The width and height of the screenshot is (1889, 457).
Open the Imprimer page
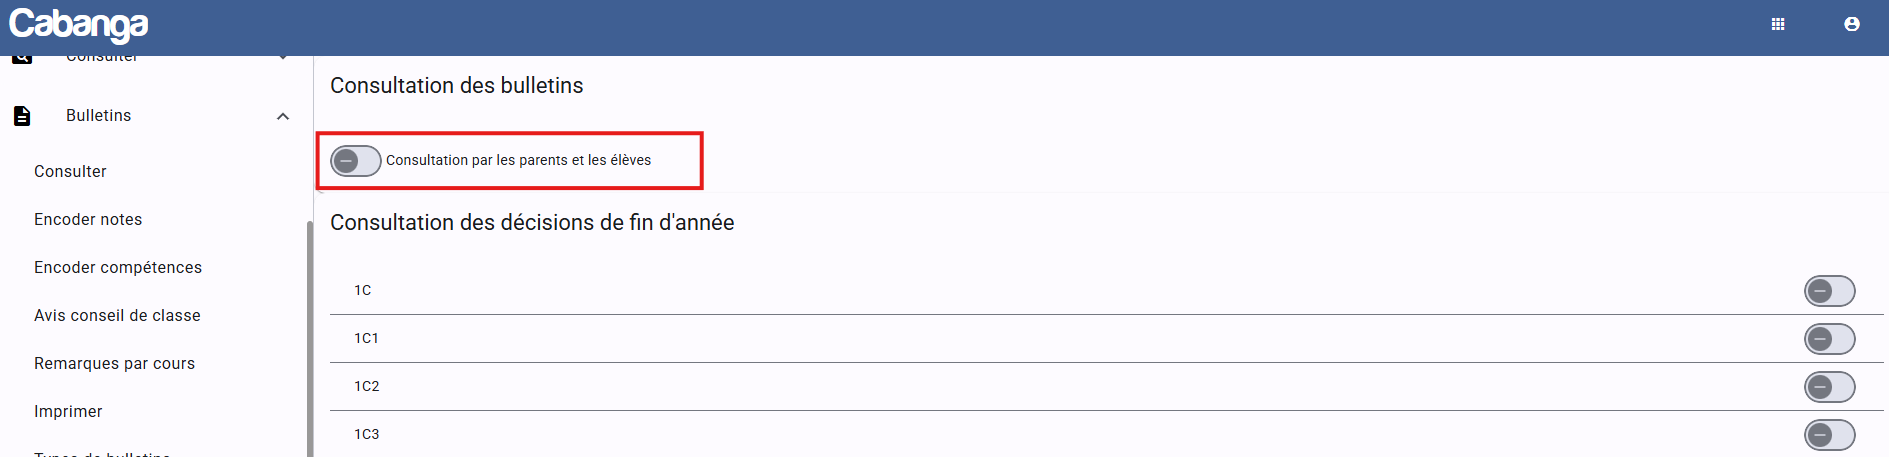pyautogui.click(x=68, y=412)
